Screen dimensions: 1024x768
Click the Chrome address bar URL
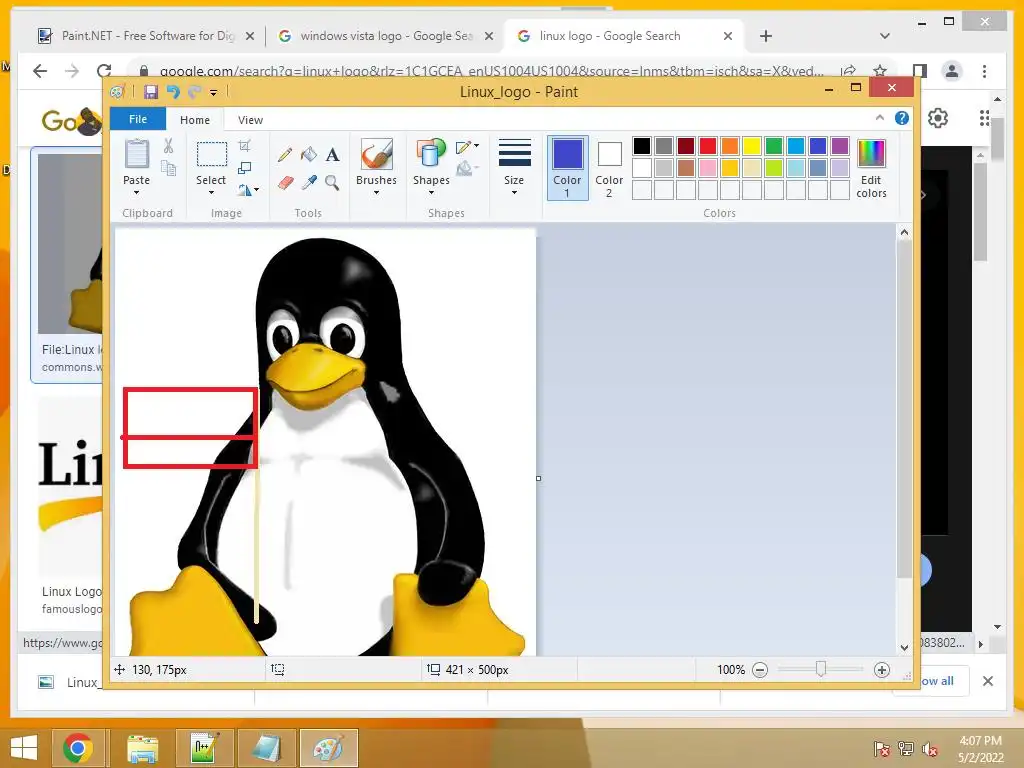tap(491, 71)
